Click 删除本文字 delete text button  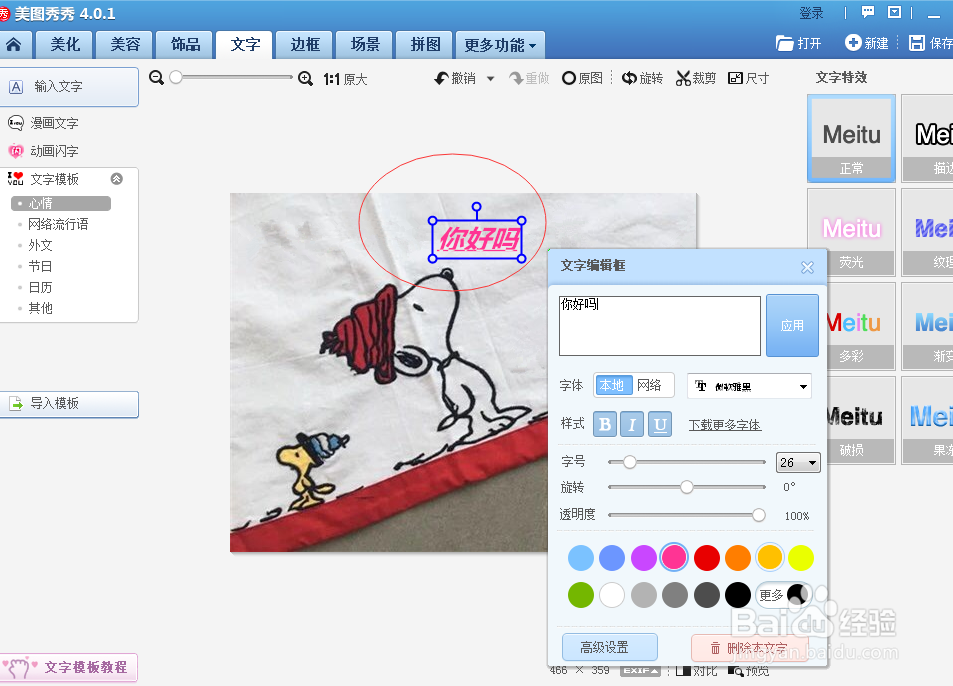coord(749,648)
